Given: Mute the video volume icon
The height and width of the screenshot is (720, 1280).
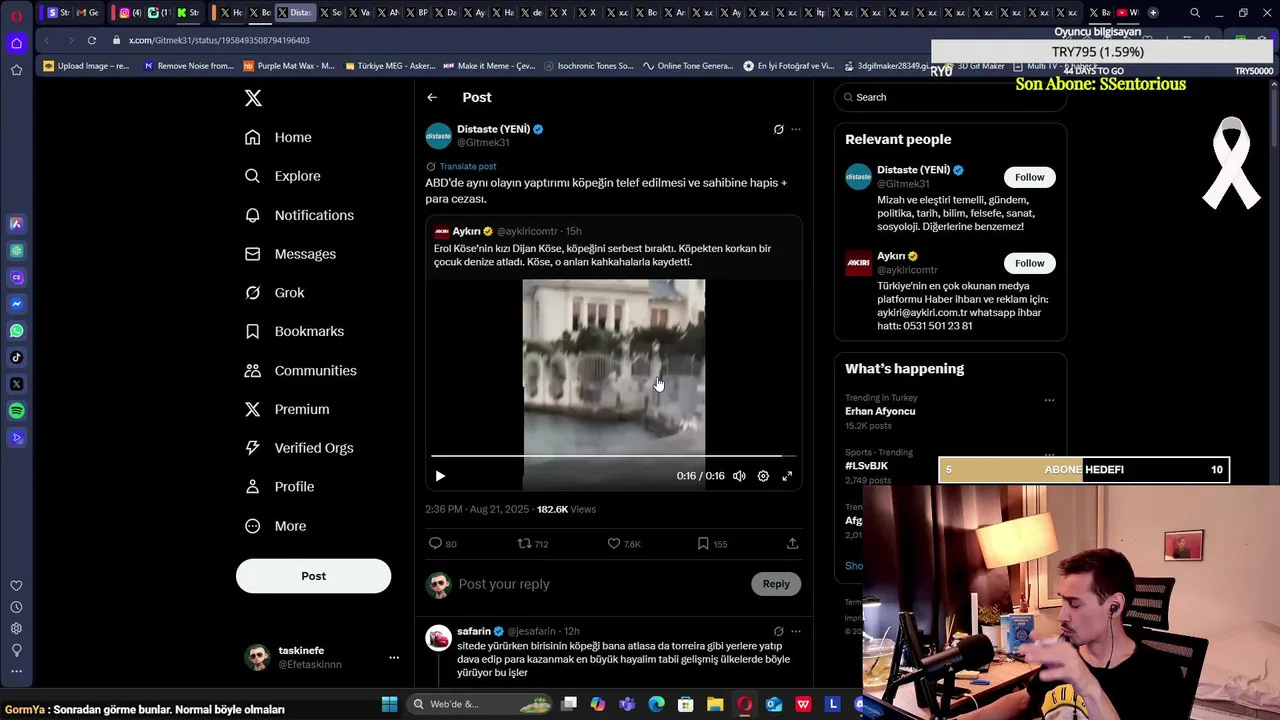Looking at the screenshot, I should coord(739,476).
